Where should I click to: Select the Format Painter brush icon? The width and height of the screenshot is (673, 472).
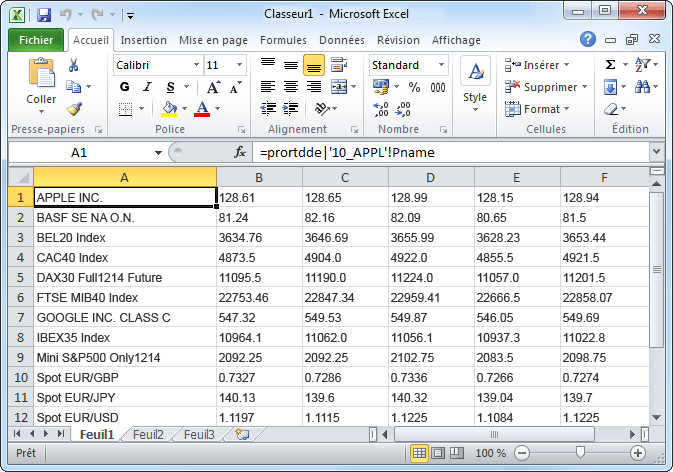[x=74, y=109]
